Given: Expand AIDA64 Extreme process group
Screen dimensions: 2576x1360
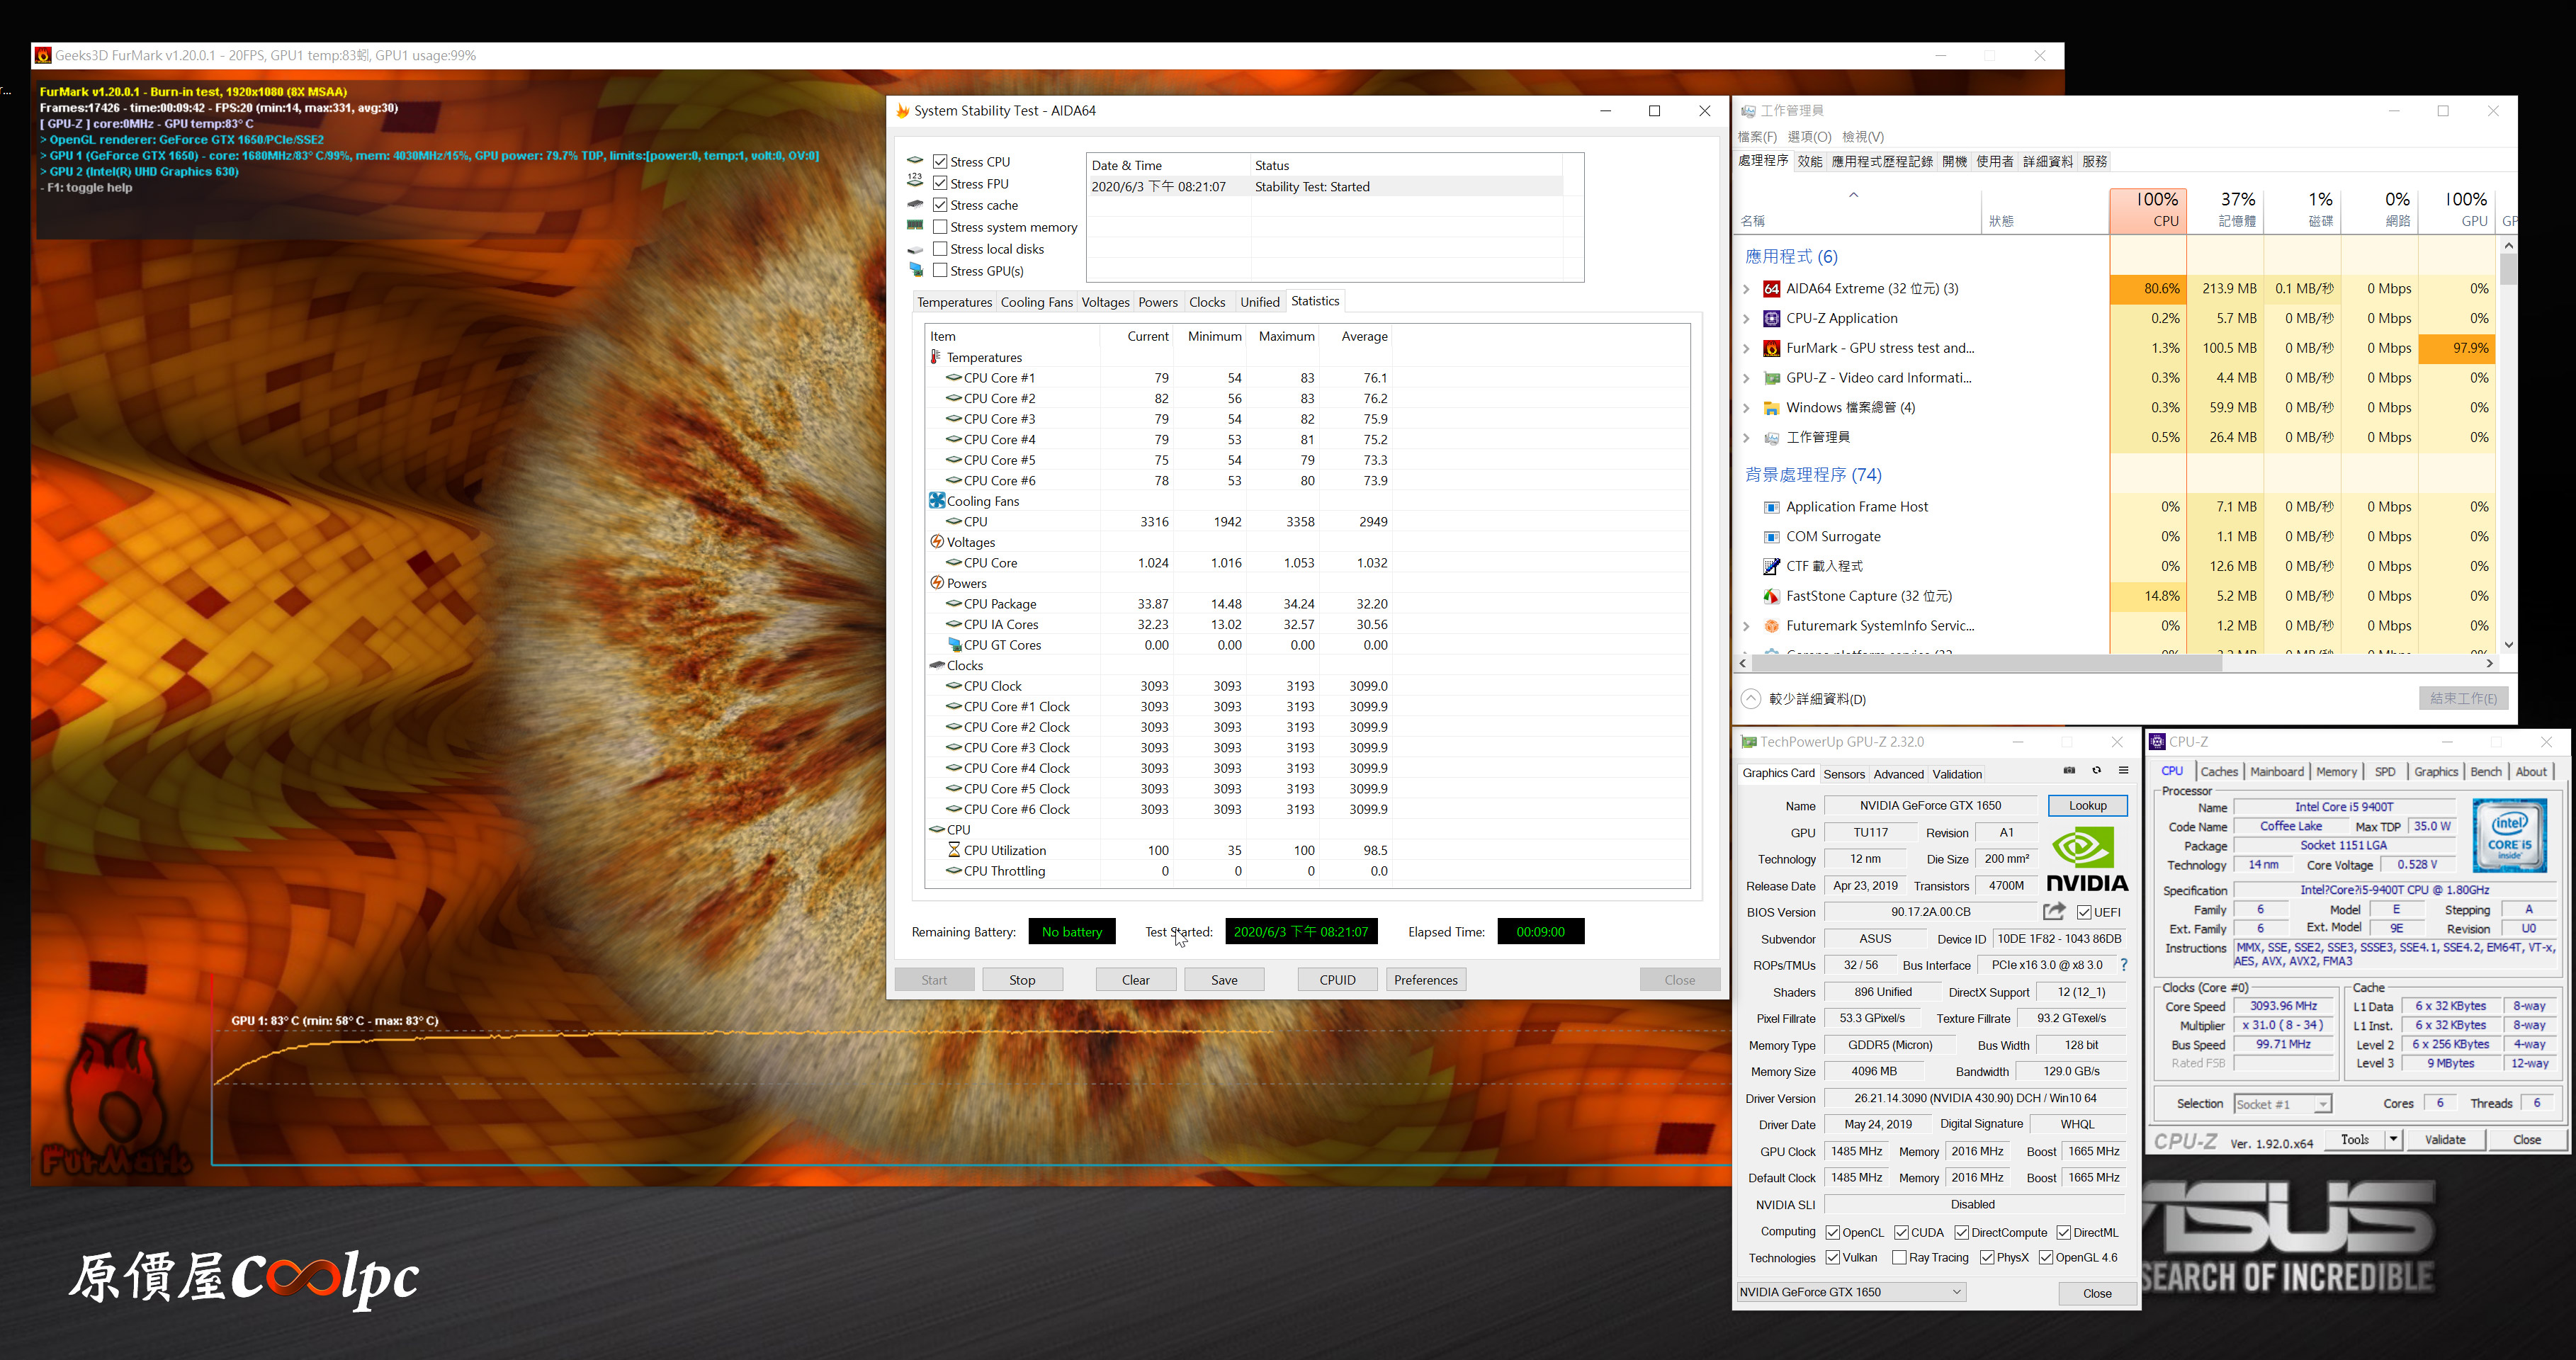Looking at the screenshot, I should 1746,289.
